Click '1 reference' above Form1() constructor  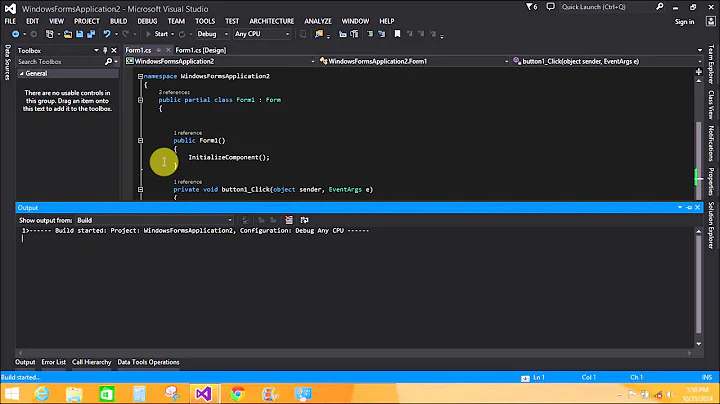[x=187, y=133]
